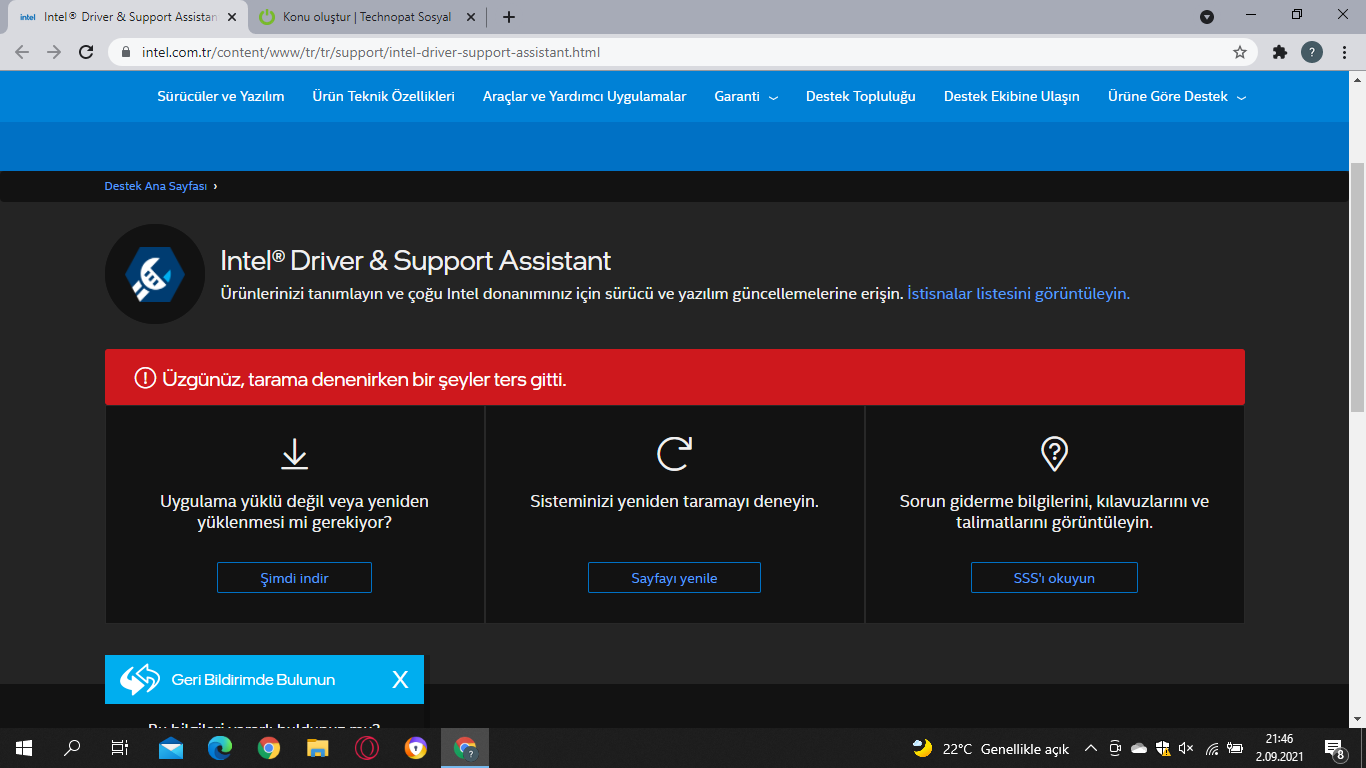
Task: Click the page vertical scrollbar thumb
Action: click(x=1357, y=285)
